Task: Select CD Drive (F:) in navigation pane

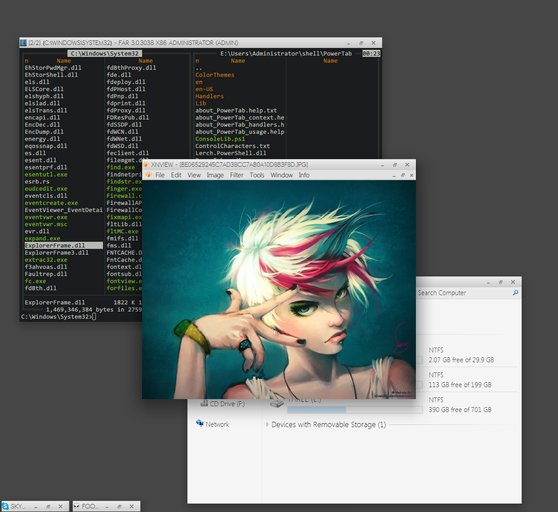Action: 227,404
